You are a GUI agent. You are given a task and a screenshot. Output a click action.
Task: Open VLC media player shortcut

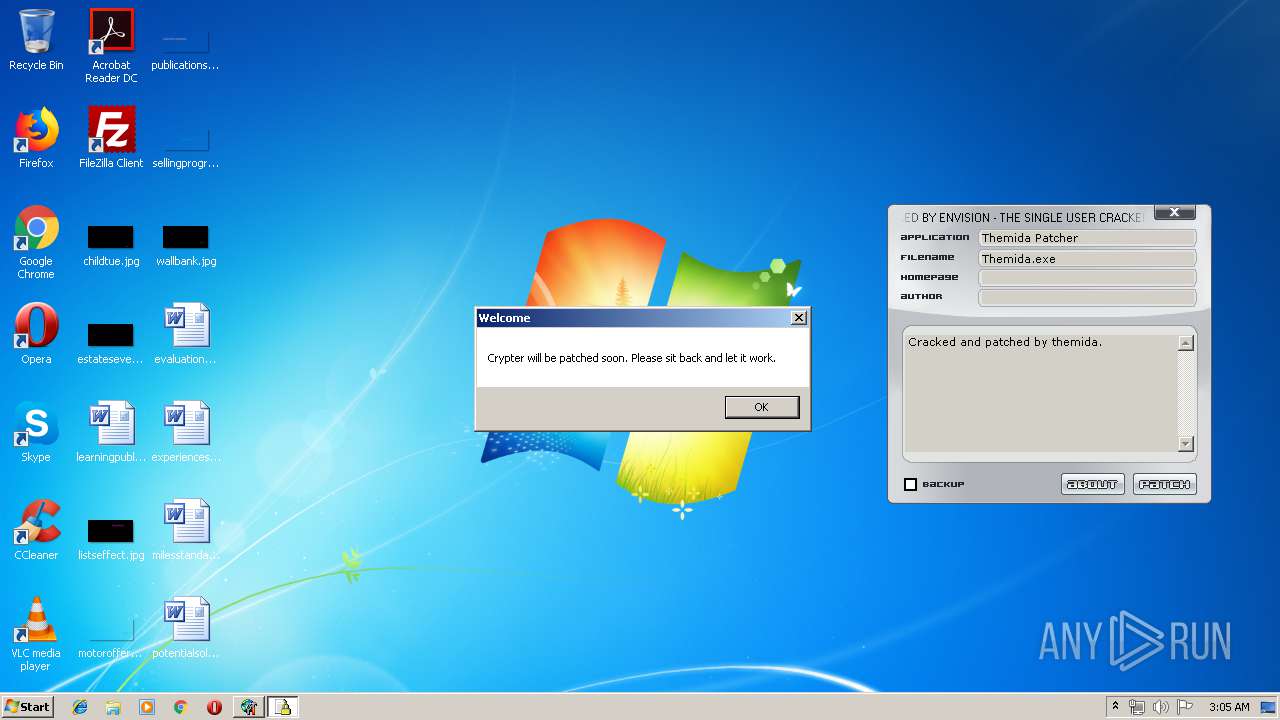pos(36,634)
